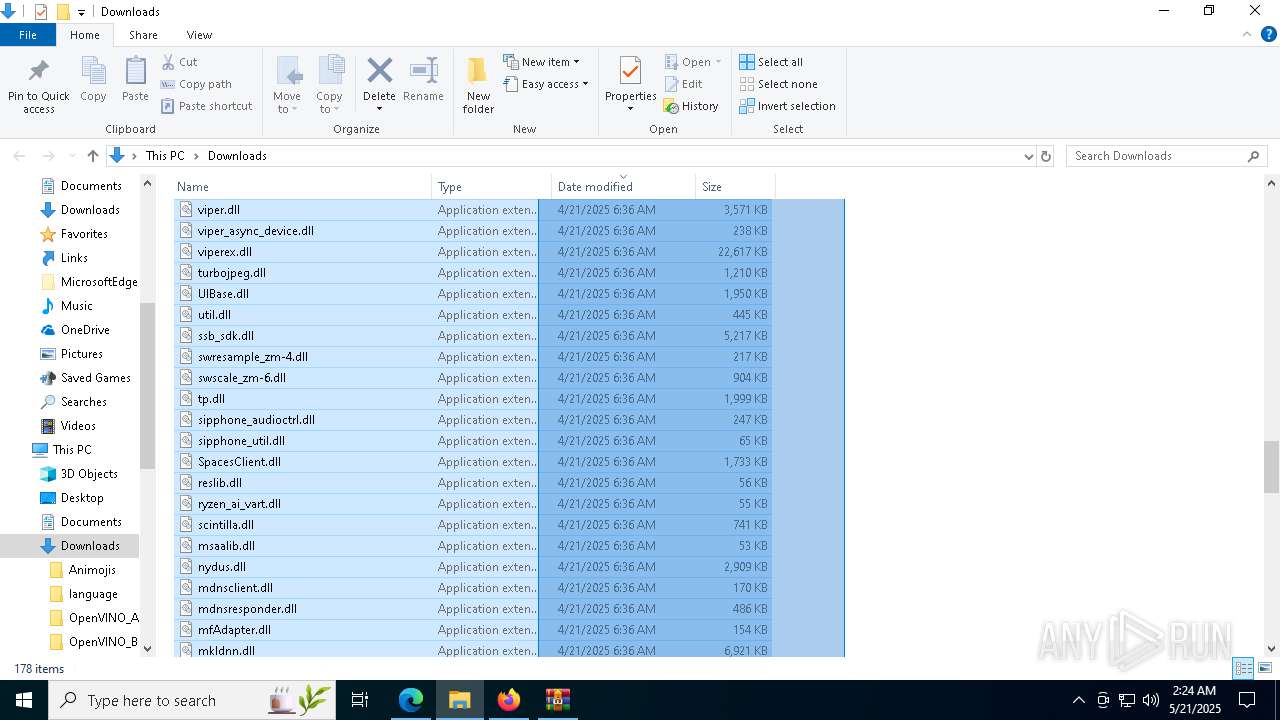Refresh the Downloads folder view
The height and width of the screenshot is (720, 1280).
tap(1046, 156)
